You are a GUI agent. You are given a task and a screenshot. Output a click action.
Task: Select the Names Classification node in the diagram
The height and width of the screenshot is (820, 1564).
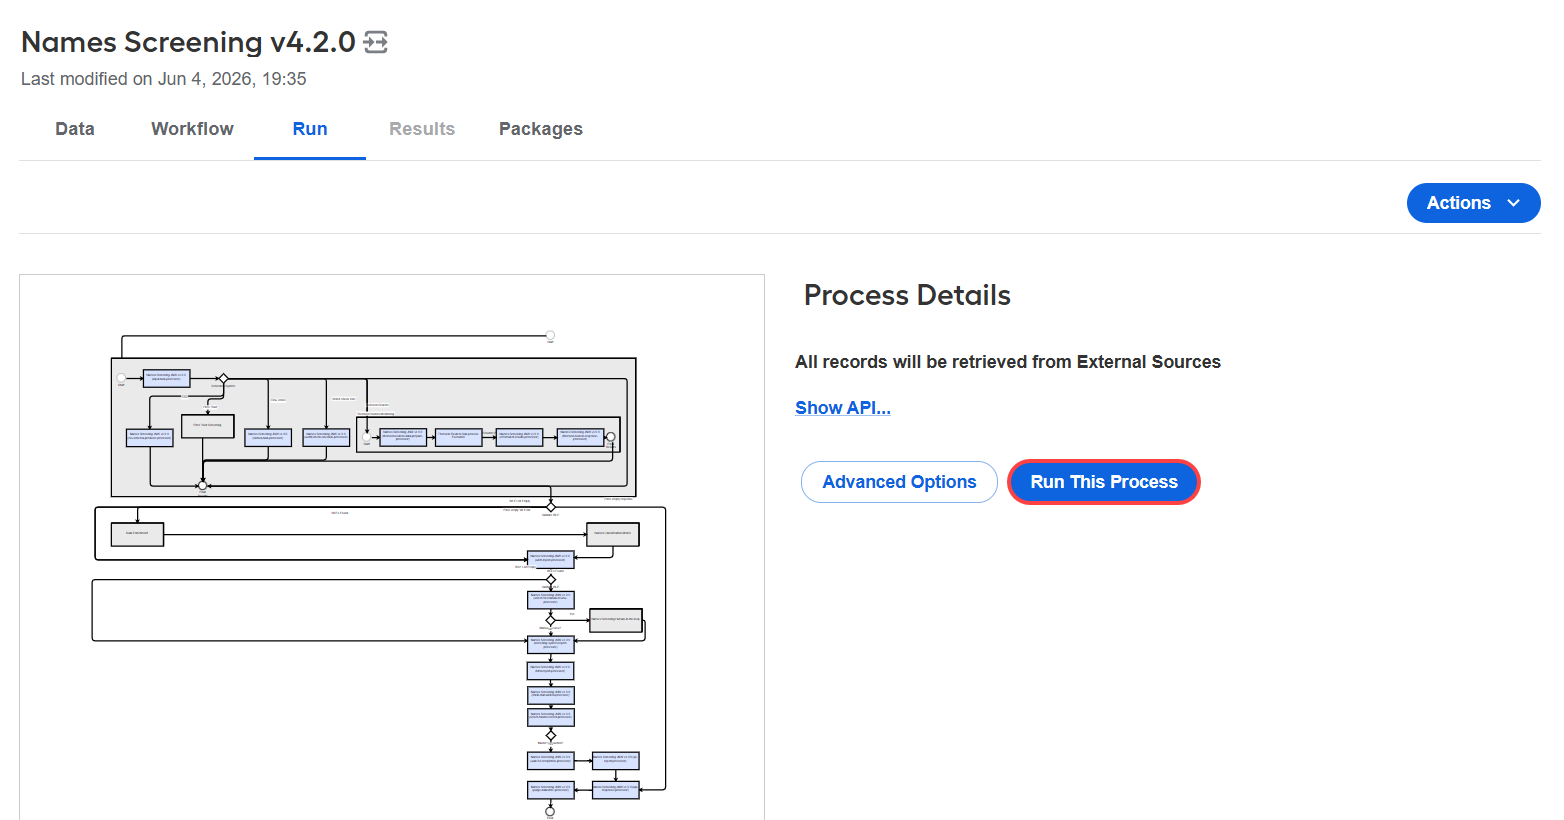click(612, 533)
